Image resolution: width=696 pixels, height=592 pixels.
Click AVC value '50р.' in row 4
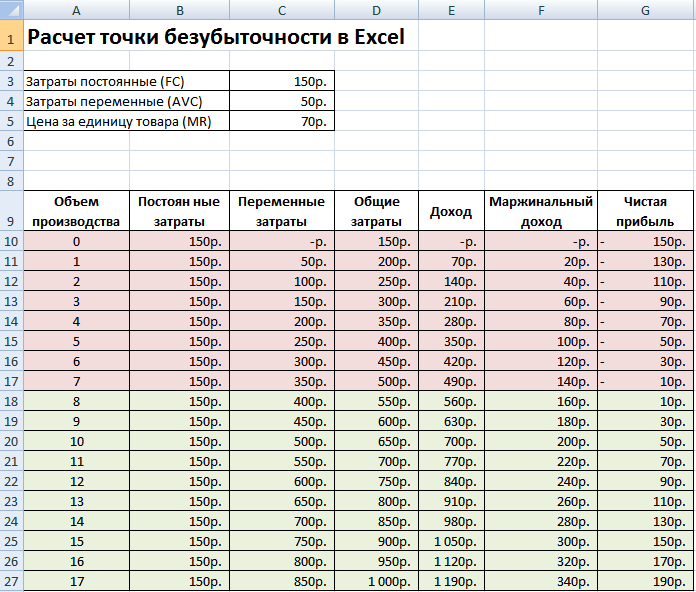point(282,101)
